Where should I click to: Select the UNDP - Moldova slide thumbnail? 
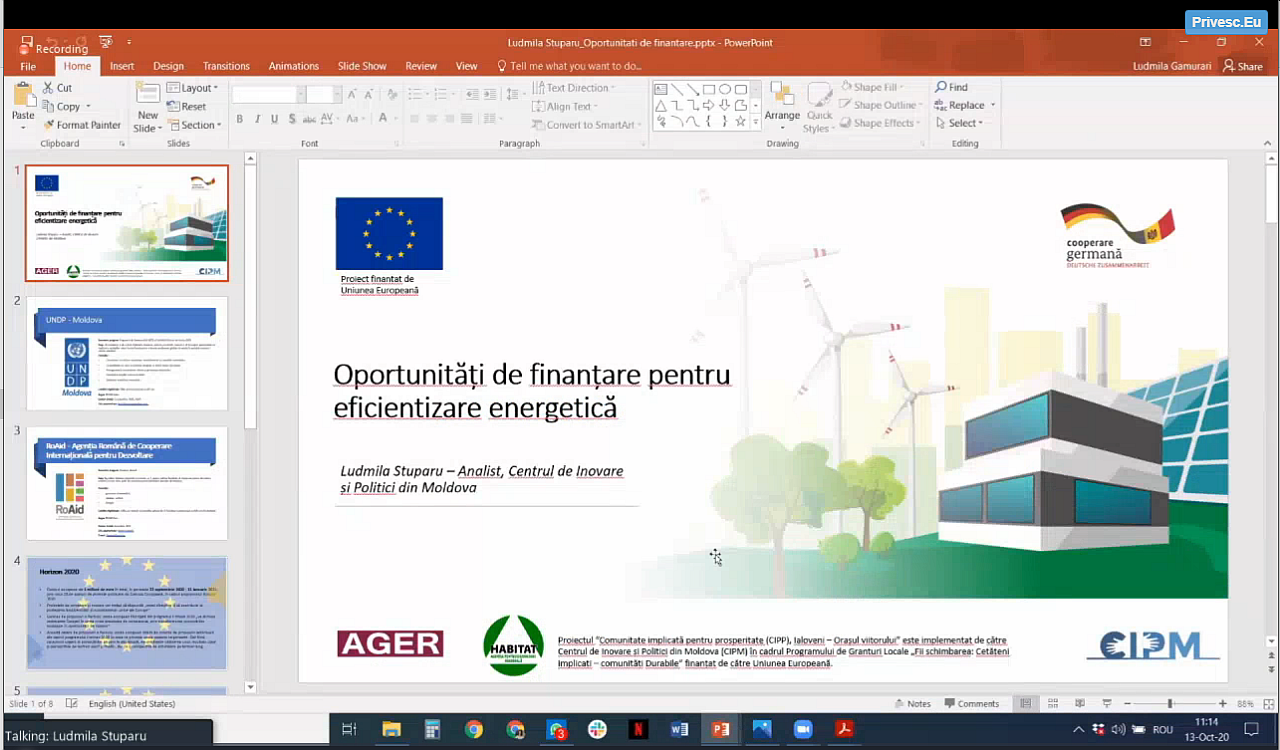pyautogui.click(x=127, y=353)
